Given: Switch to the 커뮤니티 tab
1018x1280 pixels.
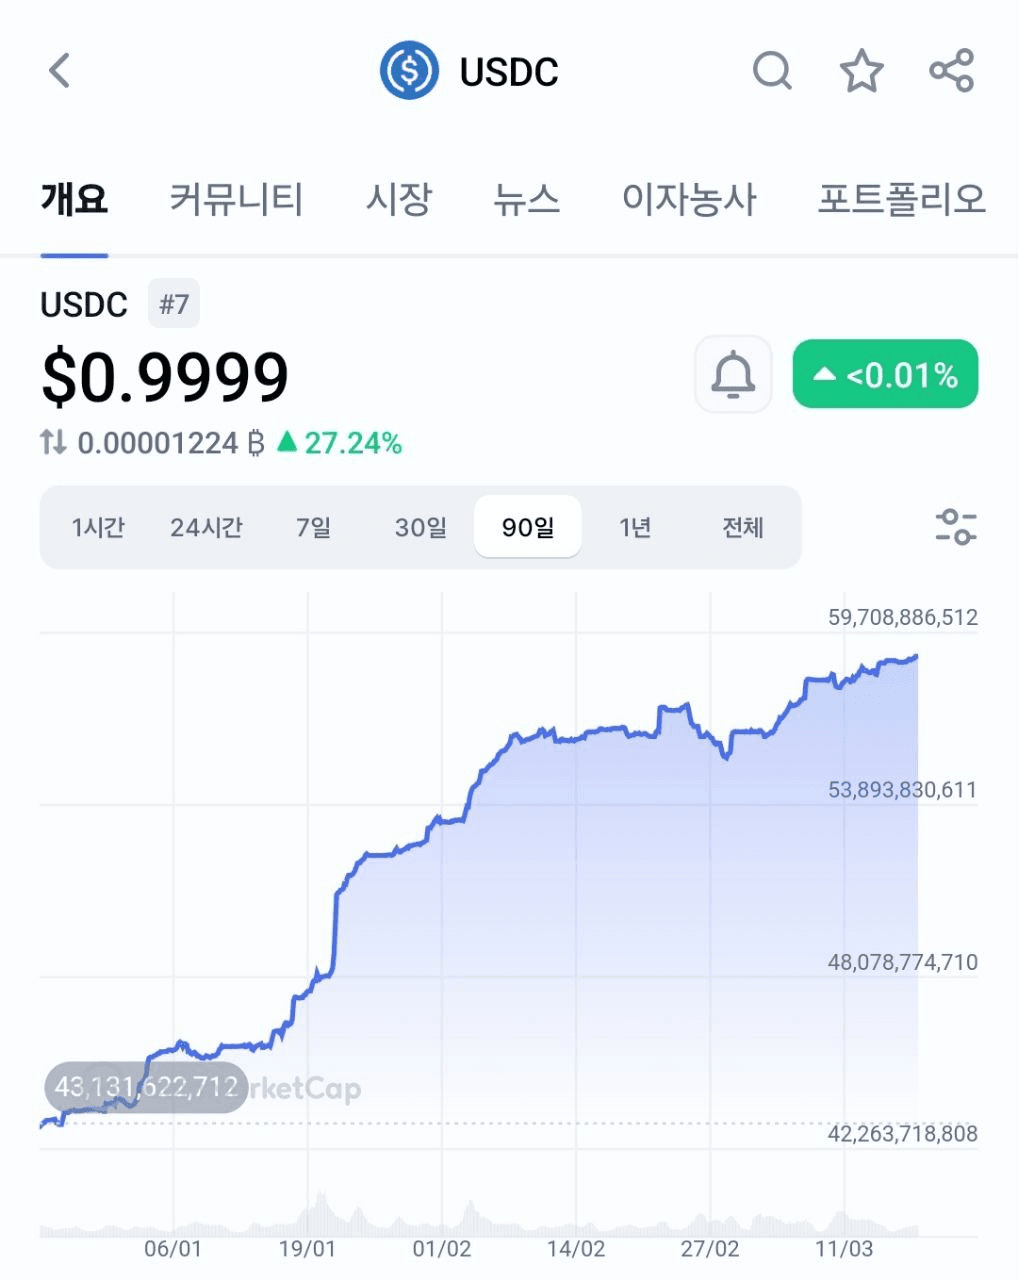Looking at the screenshot, I should 236,198.
